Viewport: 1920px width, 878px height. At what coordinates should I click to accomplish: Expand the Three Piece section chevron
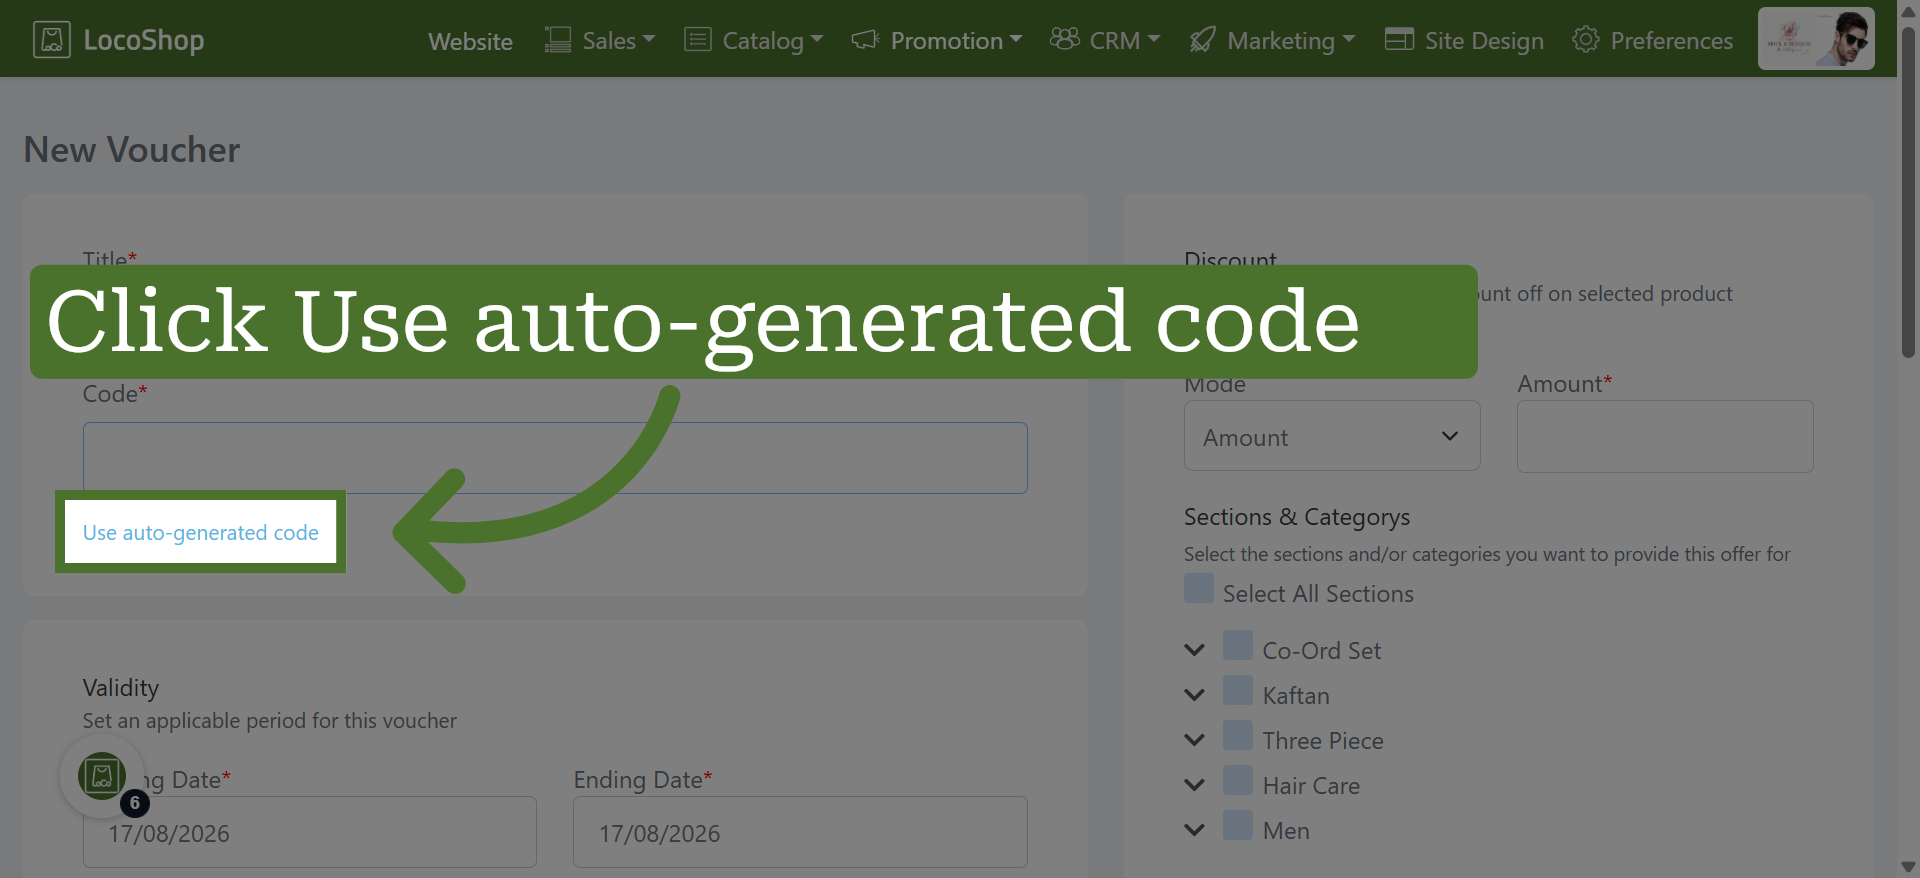(x=1194, y=740)
